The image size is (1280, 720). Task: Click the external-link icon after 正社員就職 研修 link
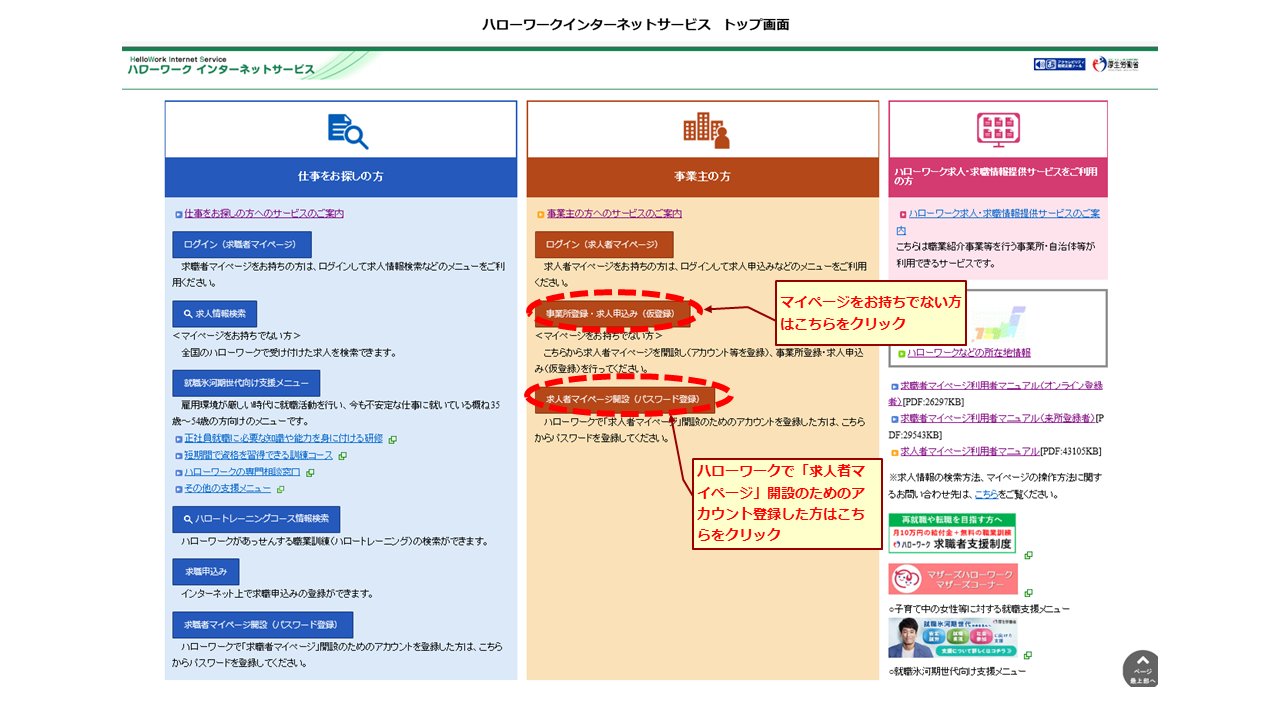pos(393,439)
